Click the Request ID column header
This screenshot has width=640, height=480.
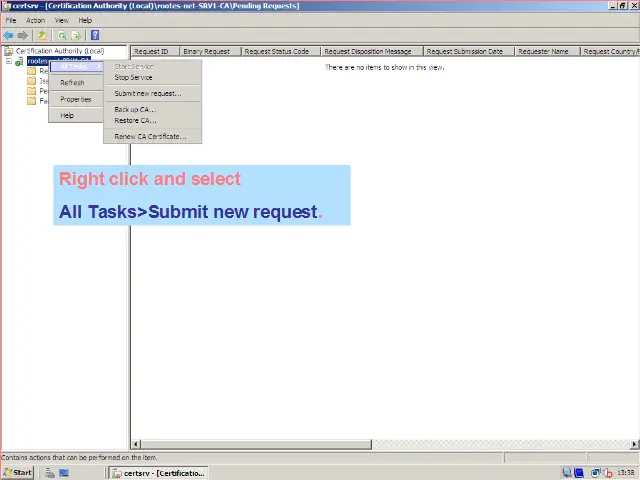(x=152, y=51)
